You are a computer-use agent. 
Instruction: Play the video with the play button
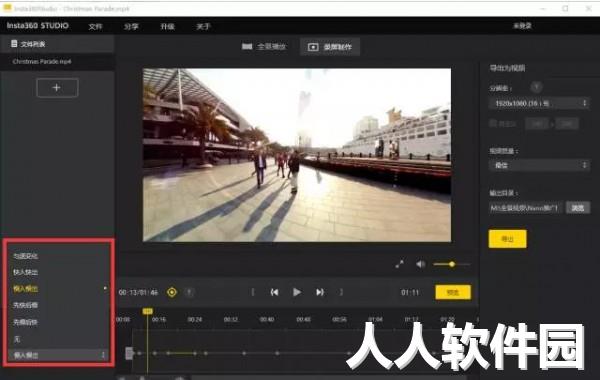coord(297,292)
